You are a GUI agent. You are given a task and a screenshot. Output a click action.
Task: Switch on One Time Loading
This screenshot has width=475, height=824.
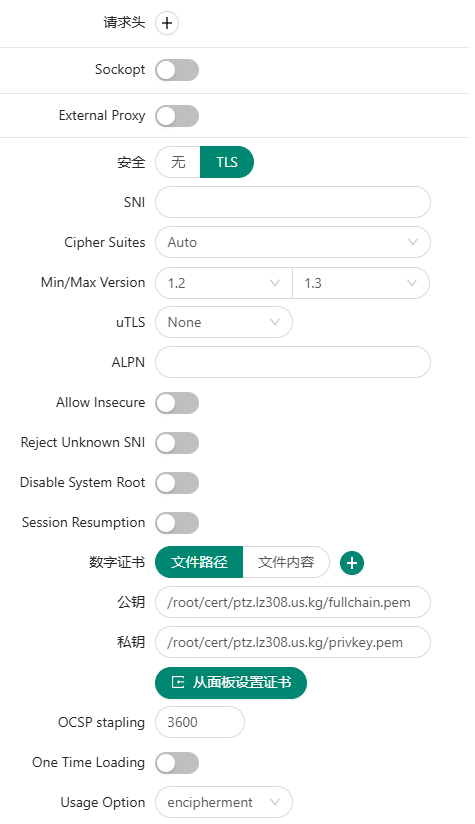tap(177, 763)
